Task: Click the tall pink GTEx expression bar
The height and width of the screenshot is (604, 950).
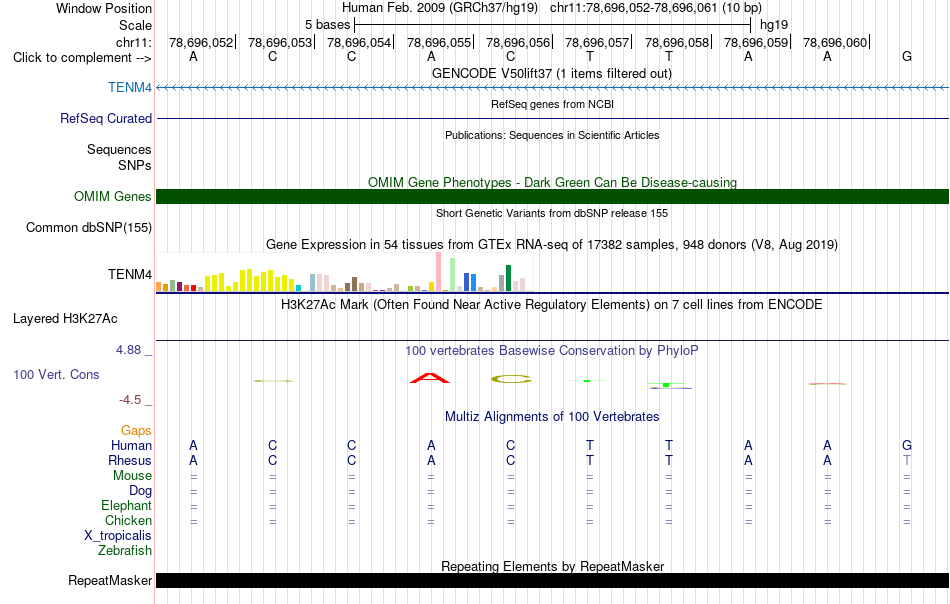Action: pyautogui.click(x=438, y=272)
